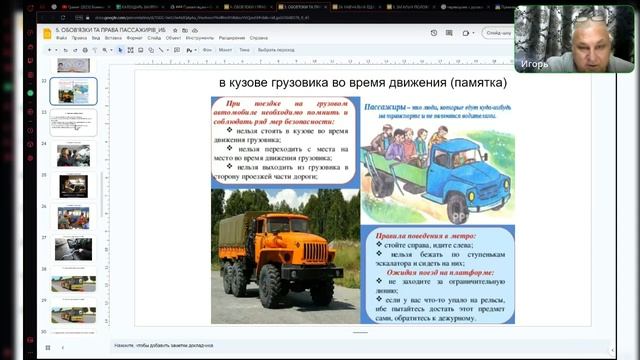The image size is (640, 360).
Task: Select the line tool
Action: [161, 50]
